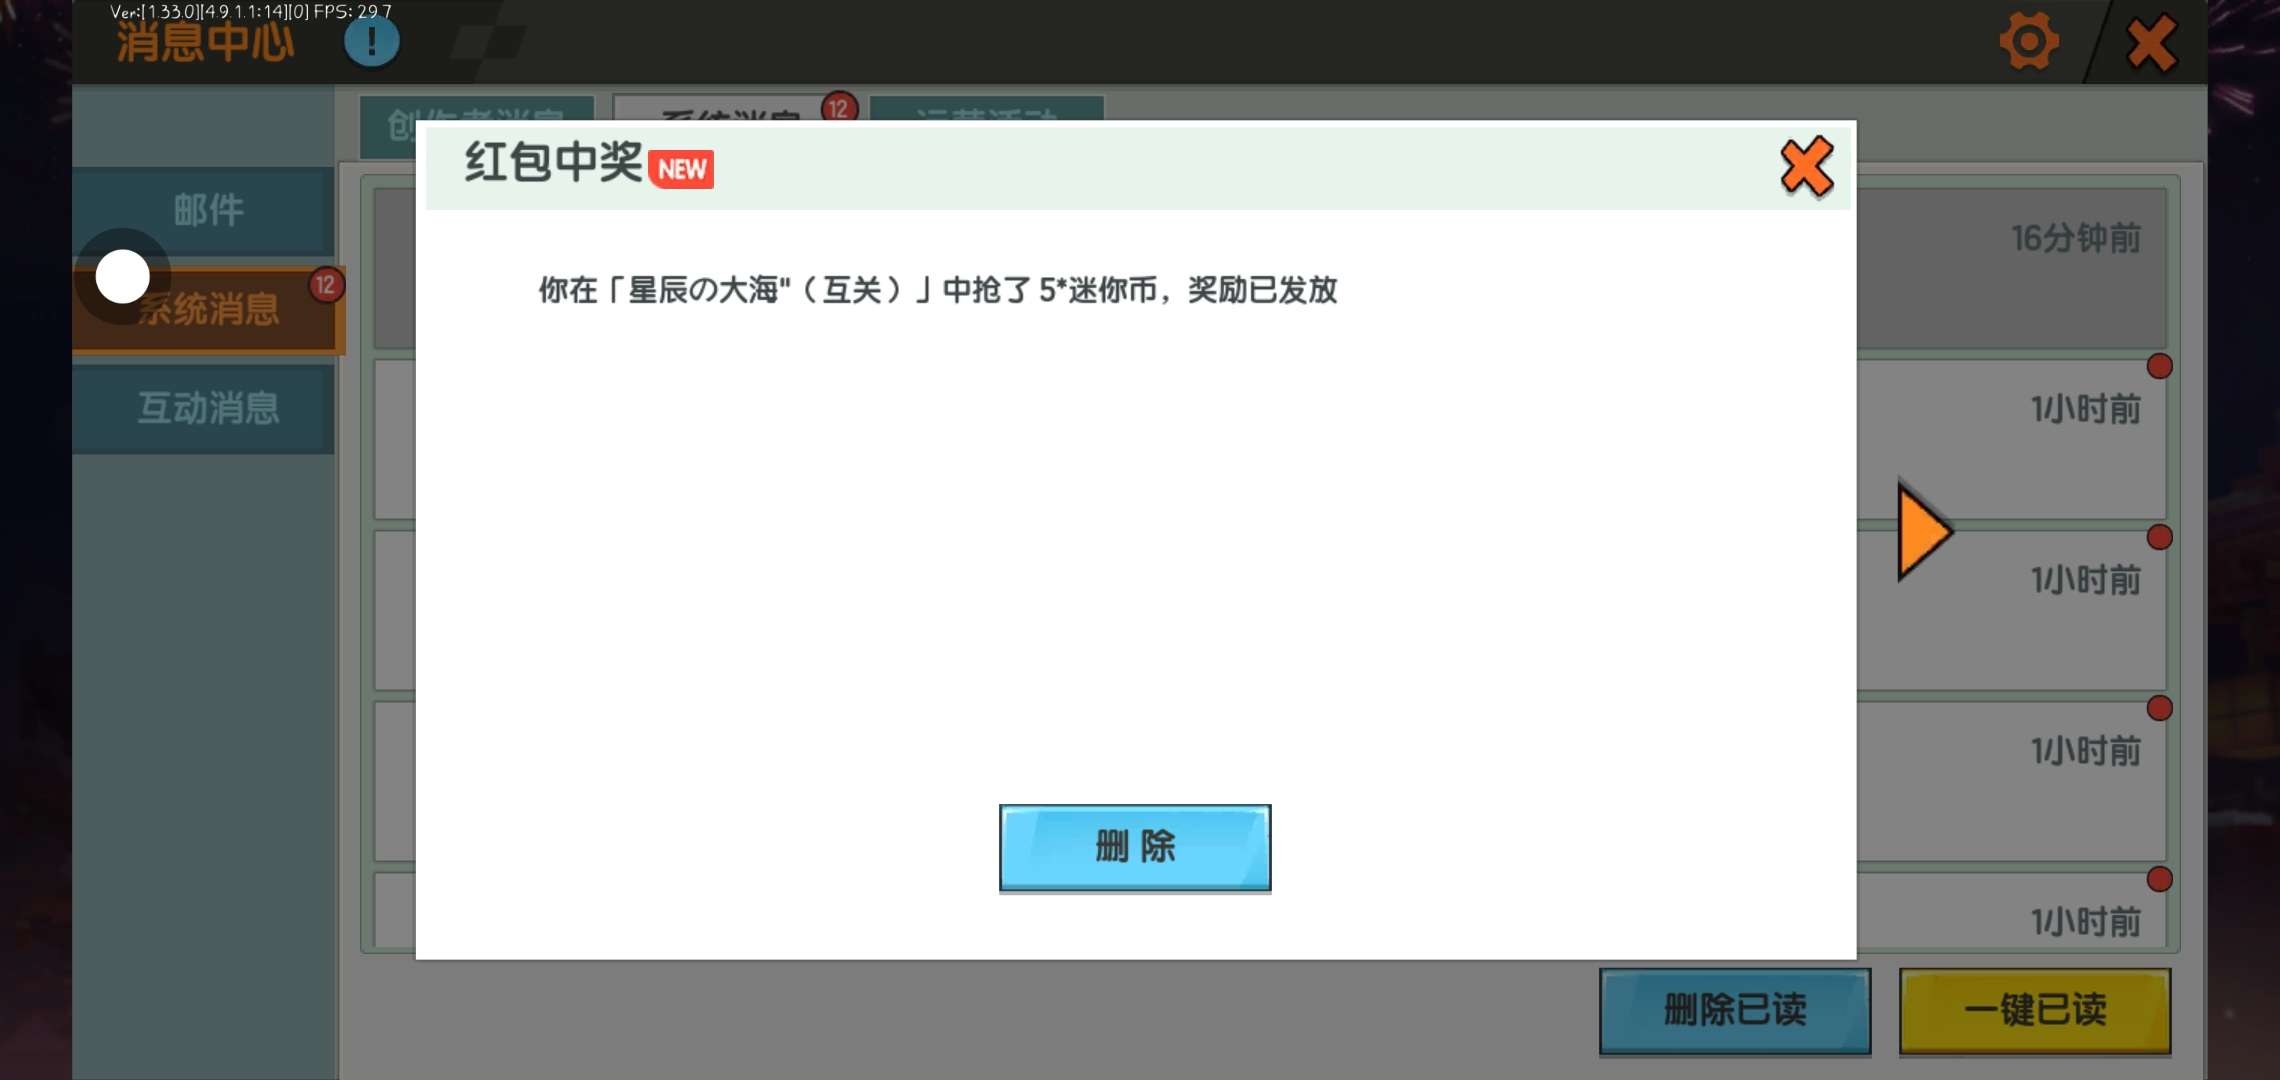Close message center with top-right X

coord(2151,44)
